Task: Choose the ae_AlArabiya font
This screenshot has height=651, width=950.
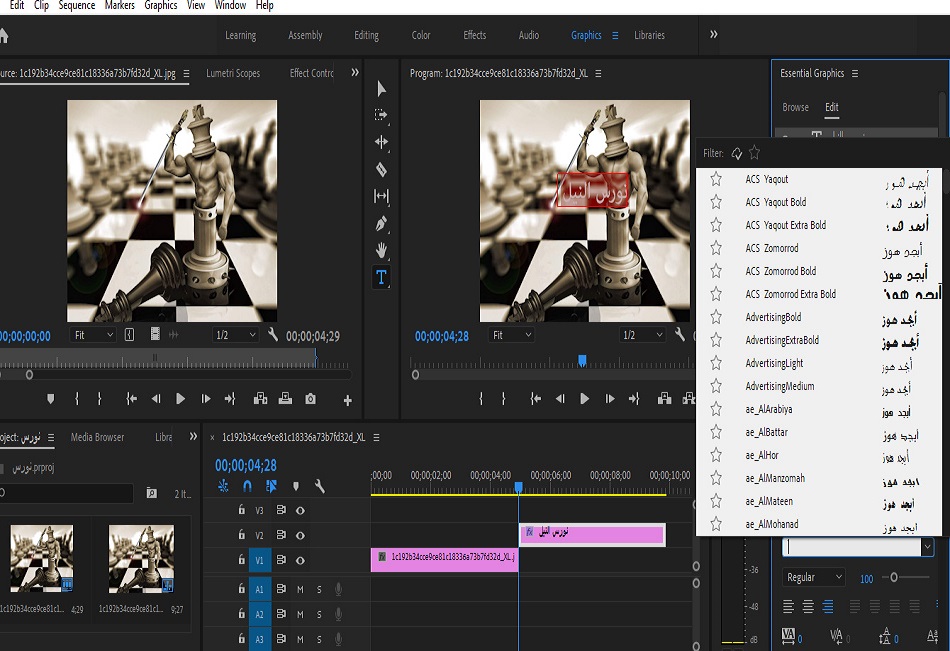Action: click(769, 409)
